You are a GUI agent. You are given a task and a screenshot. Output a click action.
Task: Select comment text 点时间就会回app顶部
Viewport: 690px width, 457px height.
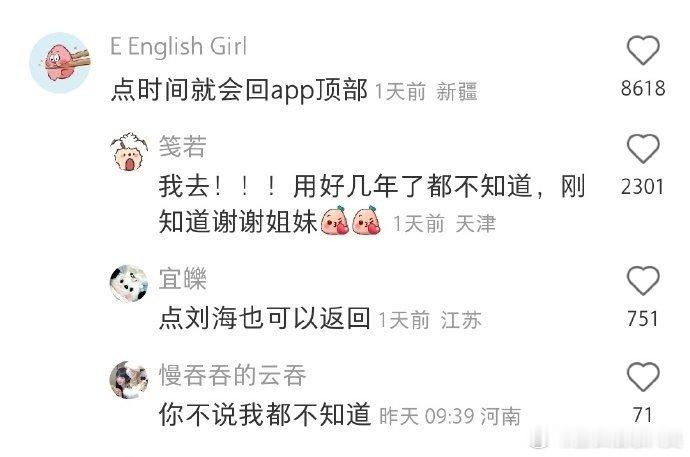(x=239, y=90)
